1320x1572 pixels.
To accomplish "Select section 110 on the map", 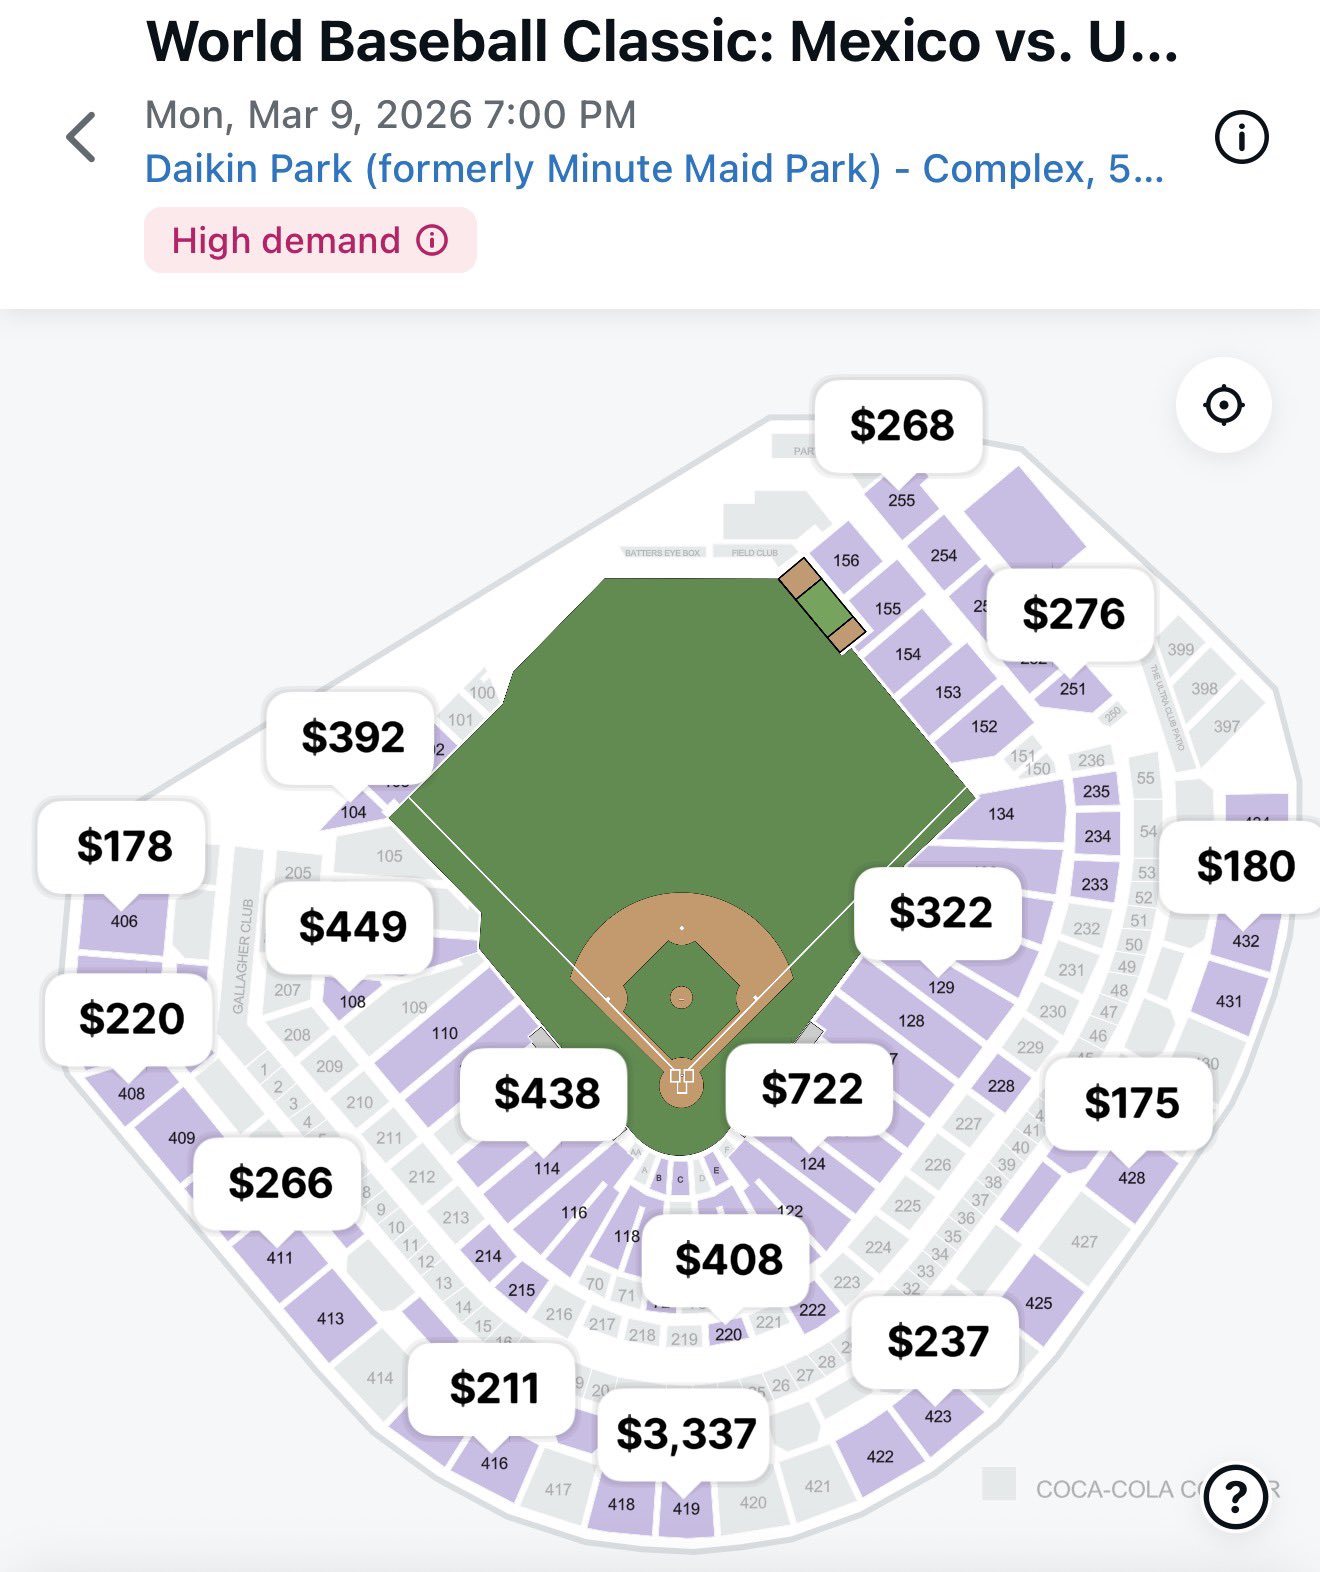I will [x=445, y=1033].
